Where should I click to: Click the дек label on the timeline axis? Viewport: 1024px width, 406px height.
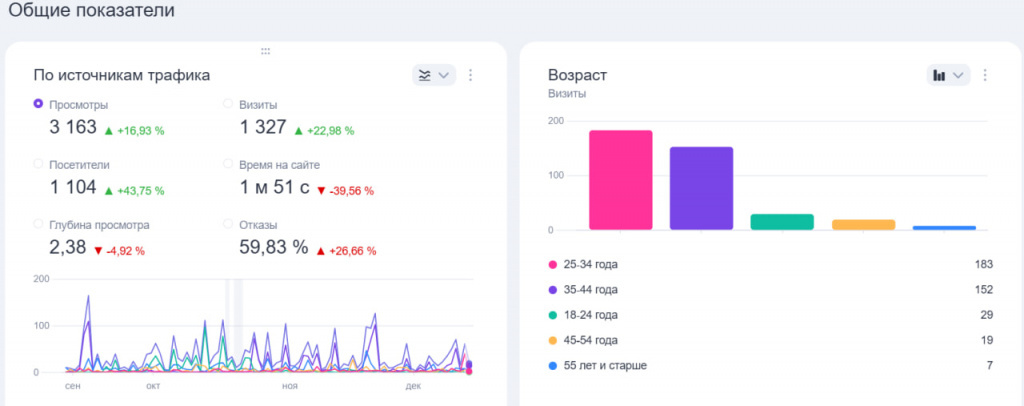click(x=413, y=386)
